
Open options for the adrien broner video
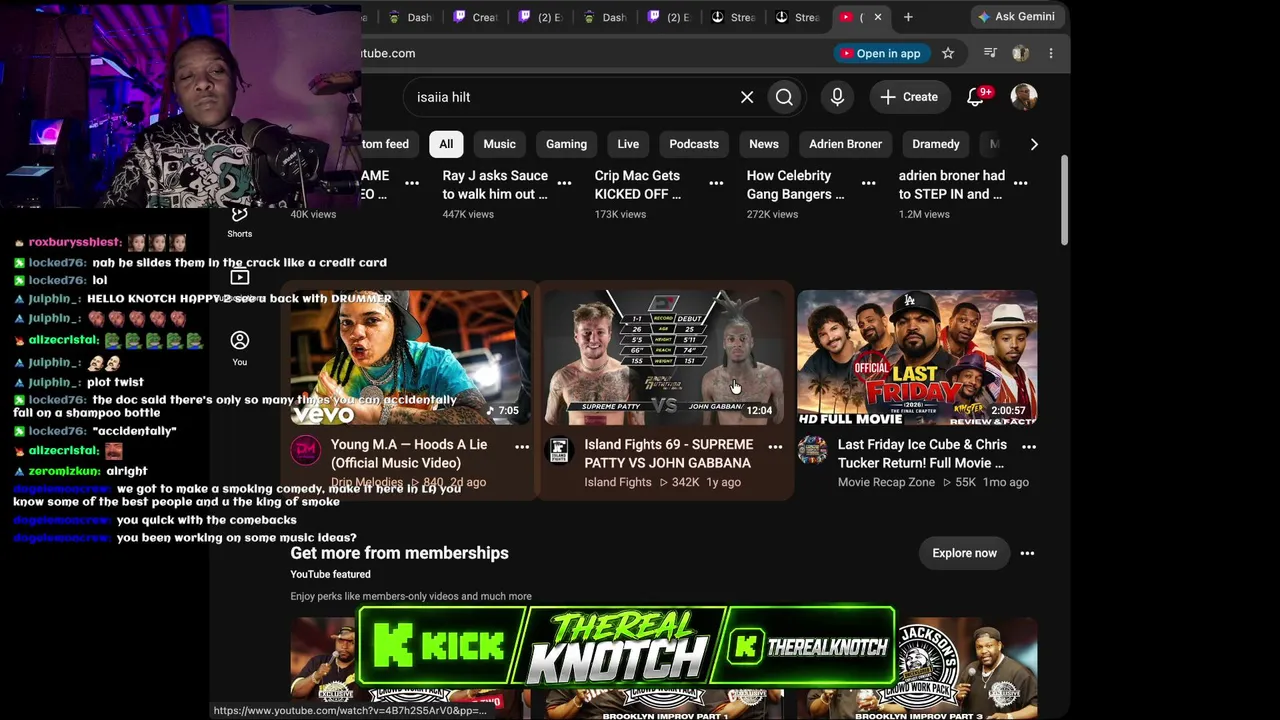click(1020, 183)
